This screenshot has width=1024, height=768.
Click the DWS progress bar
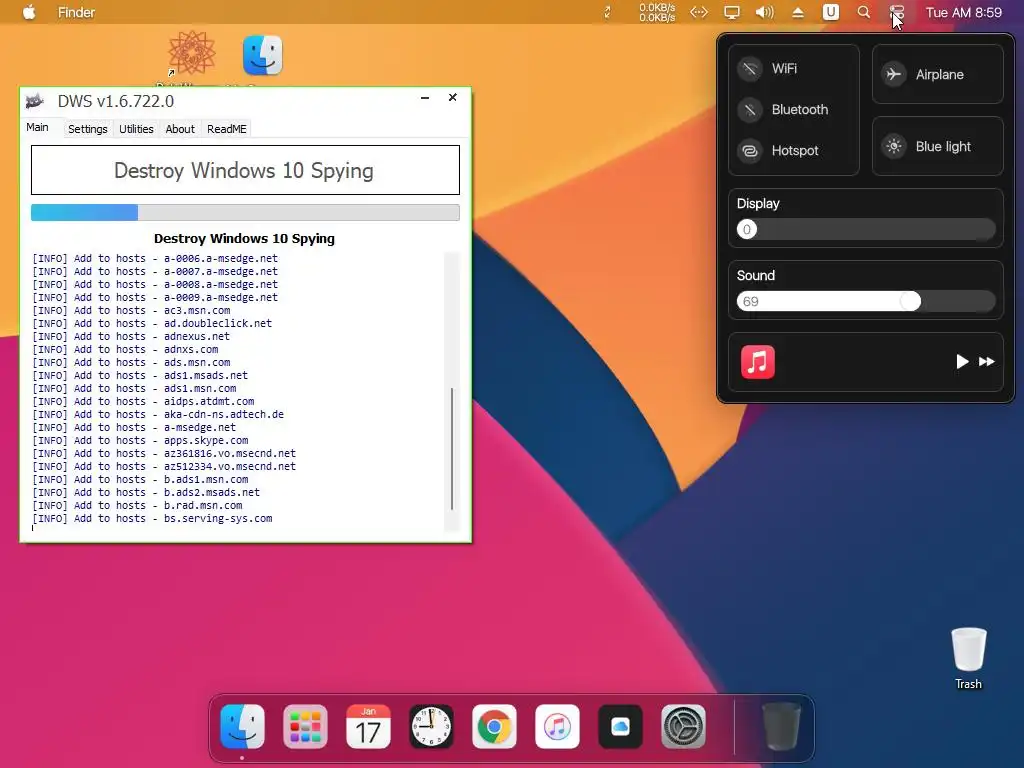point(246,212)
